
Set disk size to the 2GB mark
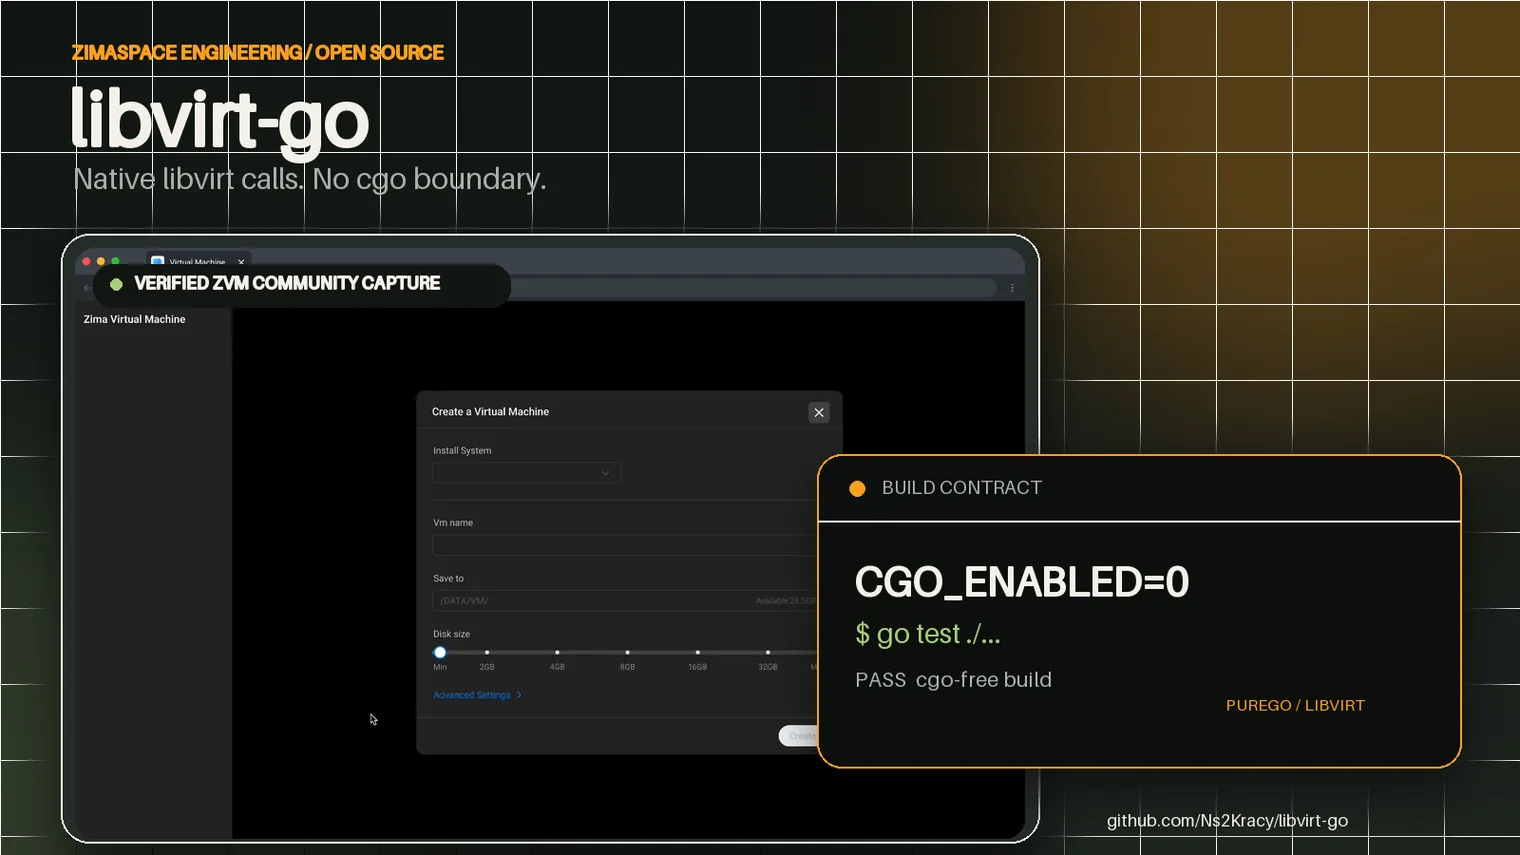487,652
